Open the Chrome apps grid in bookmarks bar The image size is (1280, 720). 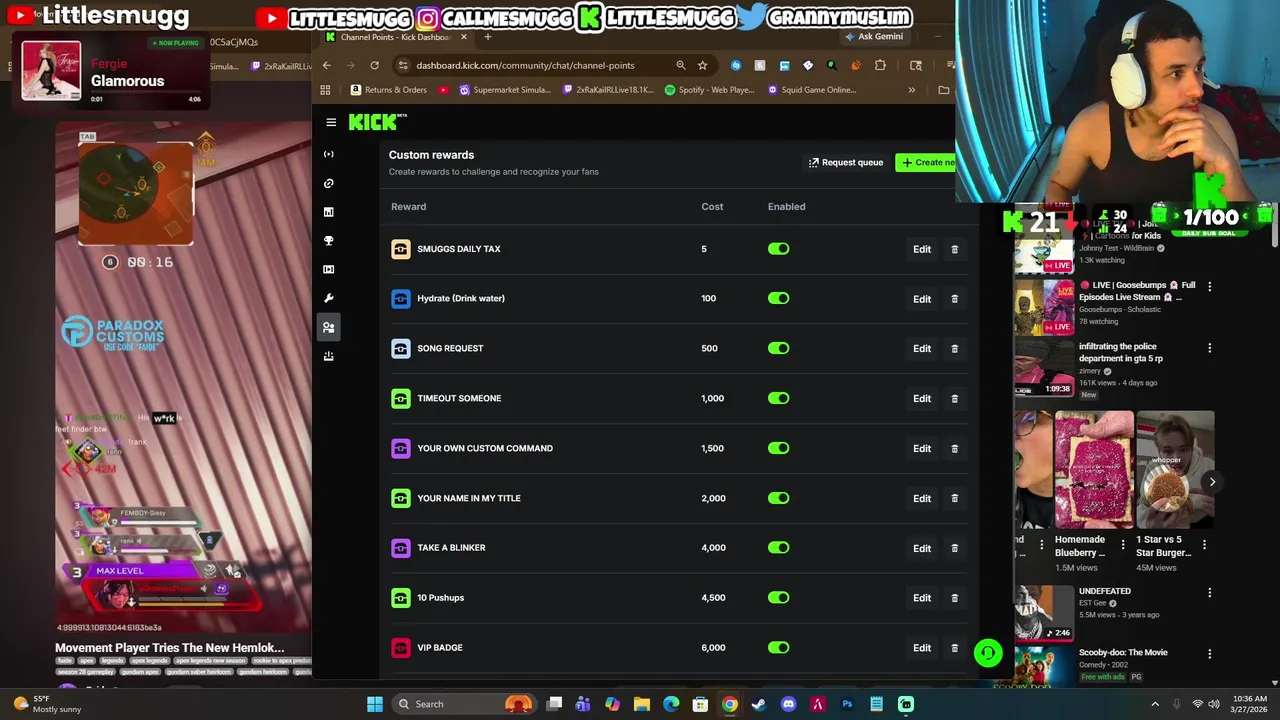[325, 90]
